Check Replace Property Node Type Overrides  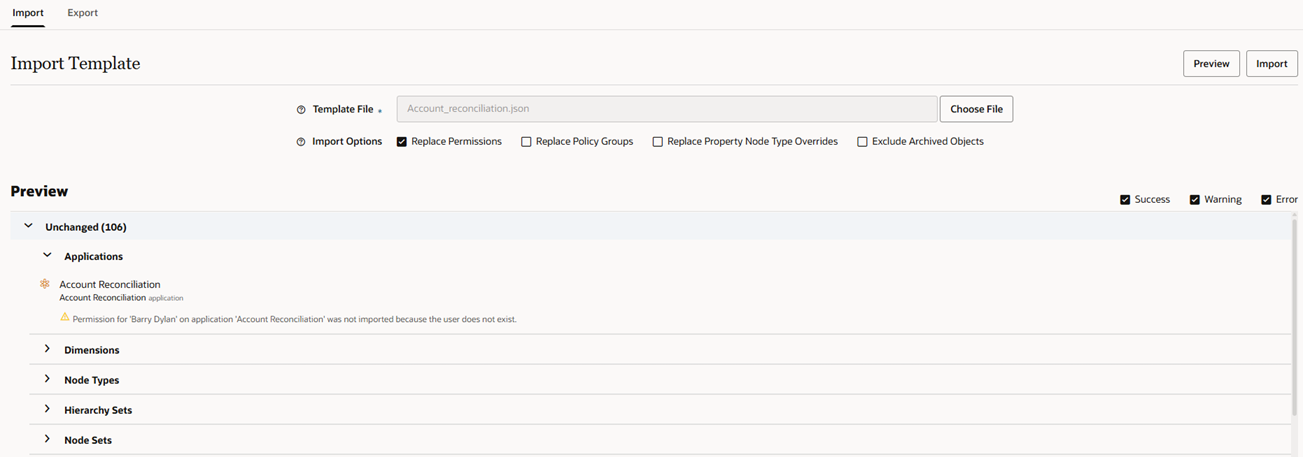click(x=658, y=142)
